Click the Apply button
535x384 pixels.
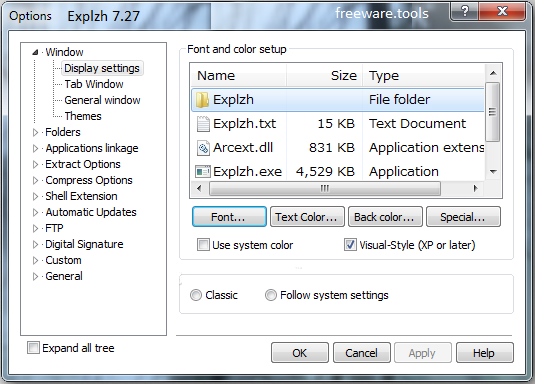pyautogui.click(x=423, y=353)
